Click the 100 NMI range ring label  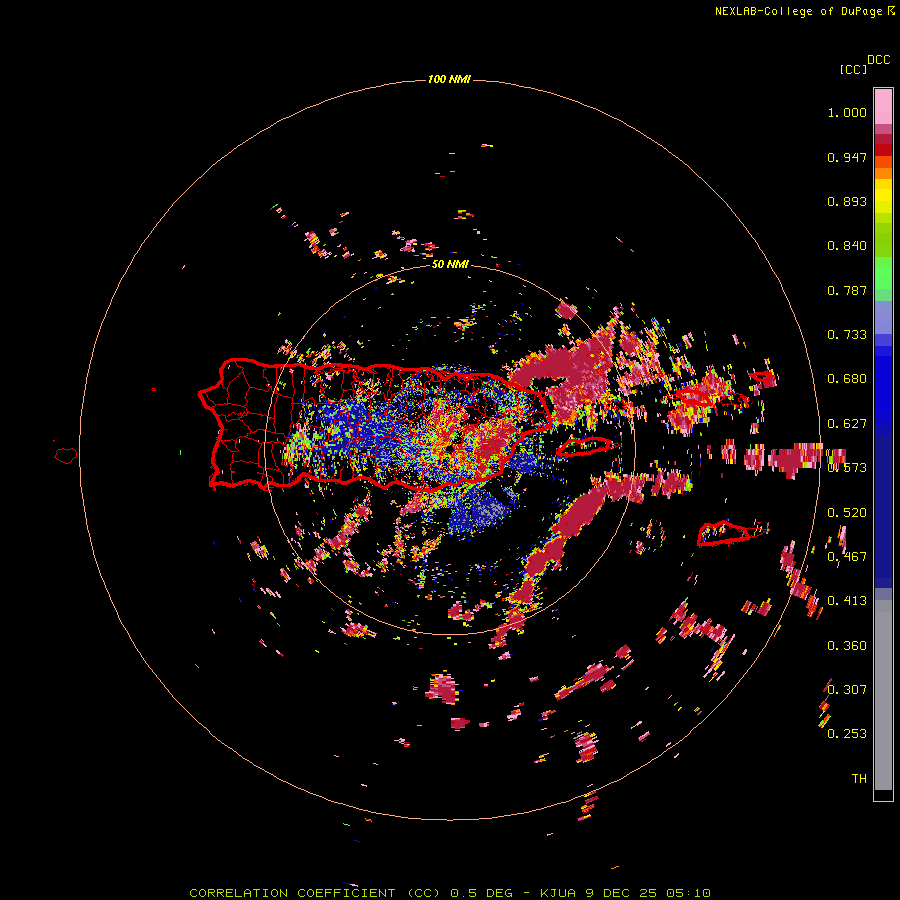pos(449,79)
